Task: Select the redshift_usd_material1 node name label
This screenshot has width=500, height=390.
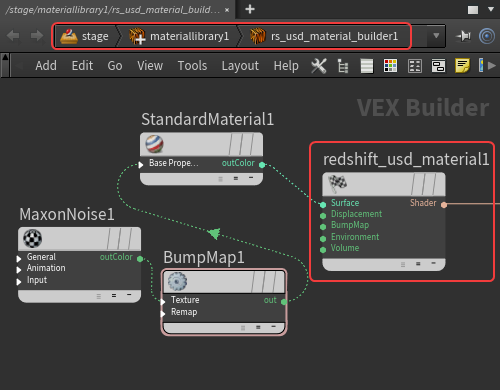Action: point(406,159)
